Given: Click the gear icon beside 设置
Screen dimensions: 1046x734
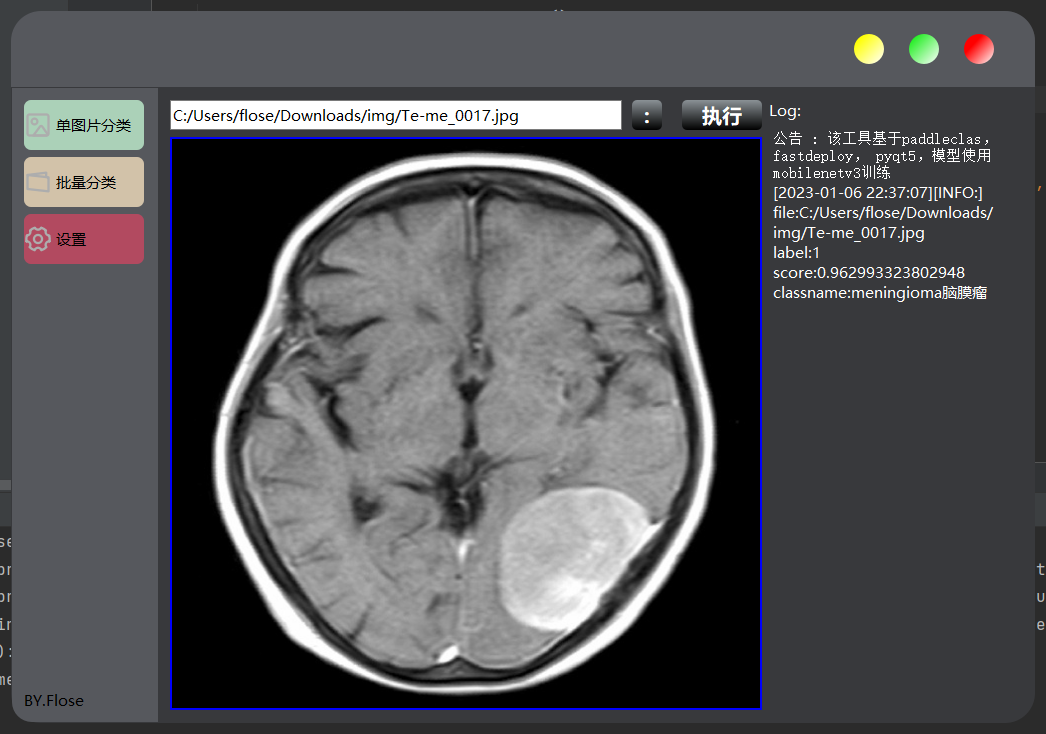Looking at the screenshot, I should pyautogui.click(x=38, y=239).
